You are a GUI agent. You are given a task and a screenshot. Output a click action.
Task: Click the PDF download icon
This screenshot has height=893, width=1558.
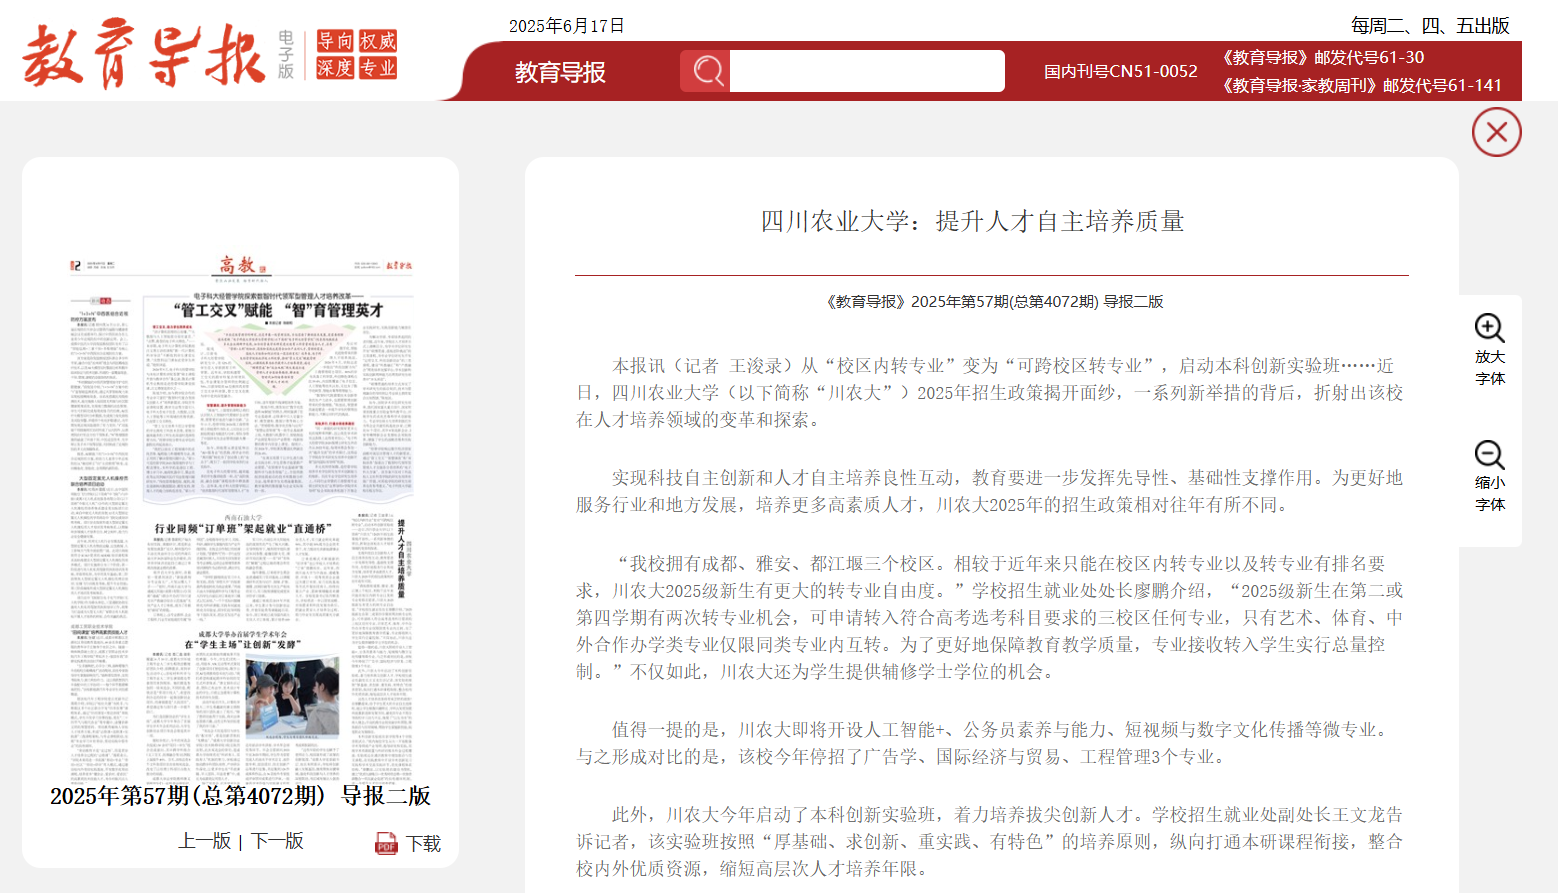pyautogui.click(x=386, y=843)
